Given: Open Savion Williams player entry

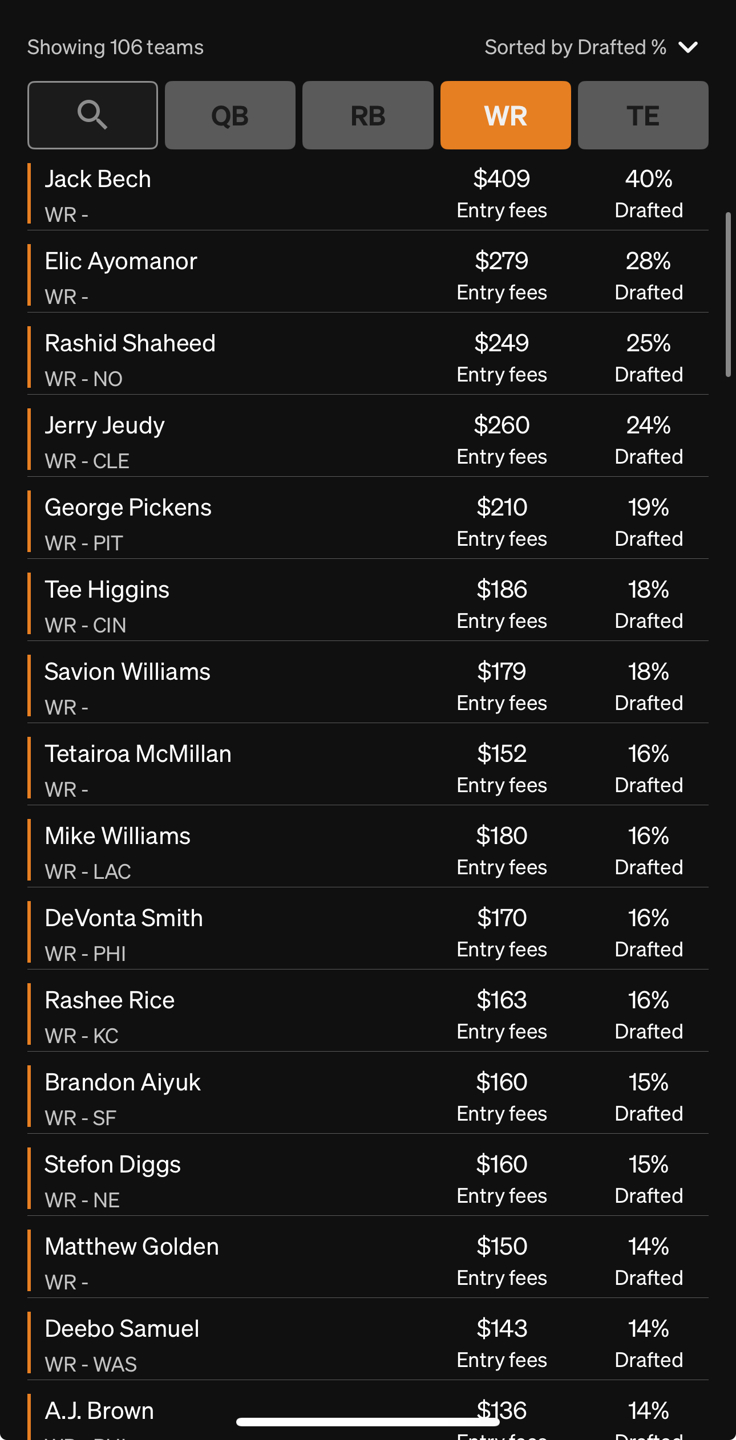Looking at the screenshot, I should click(368, 685).
